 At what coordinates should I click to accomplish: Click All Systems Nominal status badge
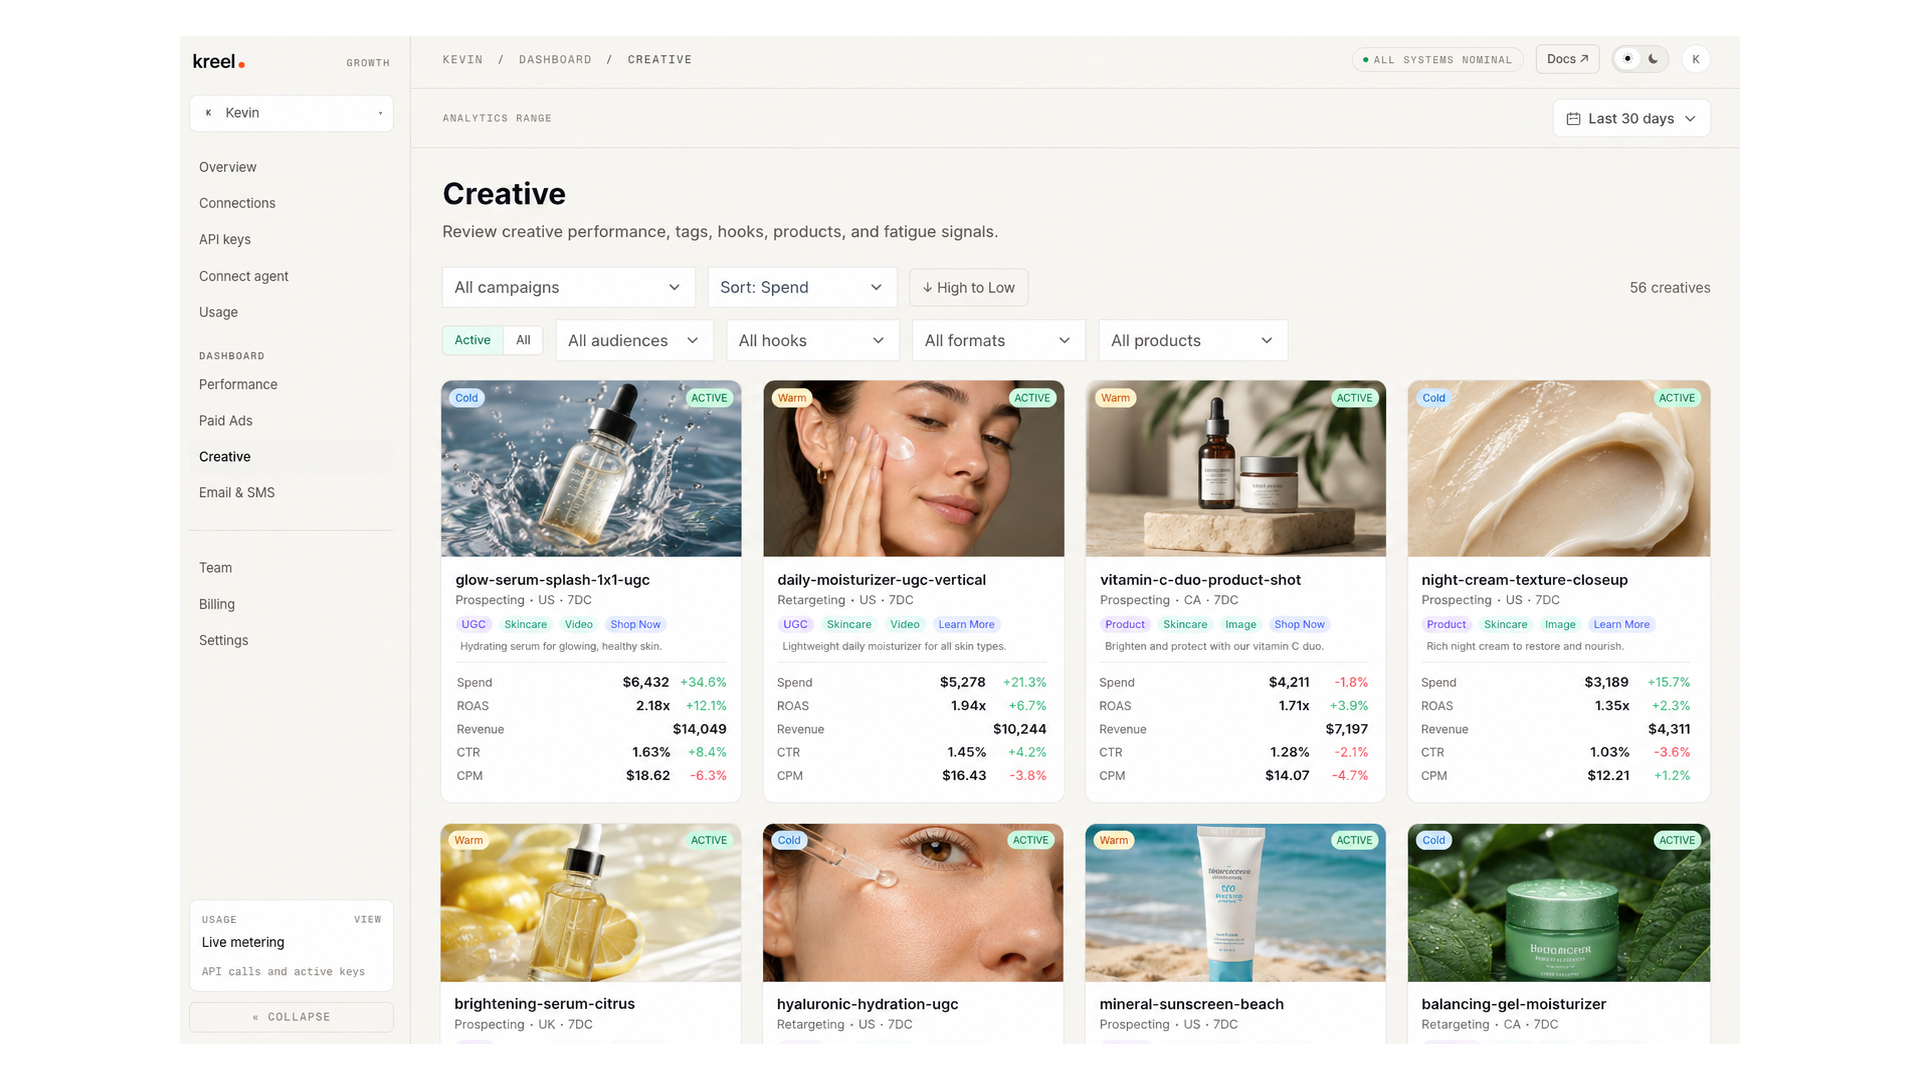click(1437, 60)
